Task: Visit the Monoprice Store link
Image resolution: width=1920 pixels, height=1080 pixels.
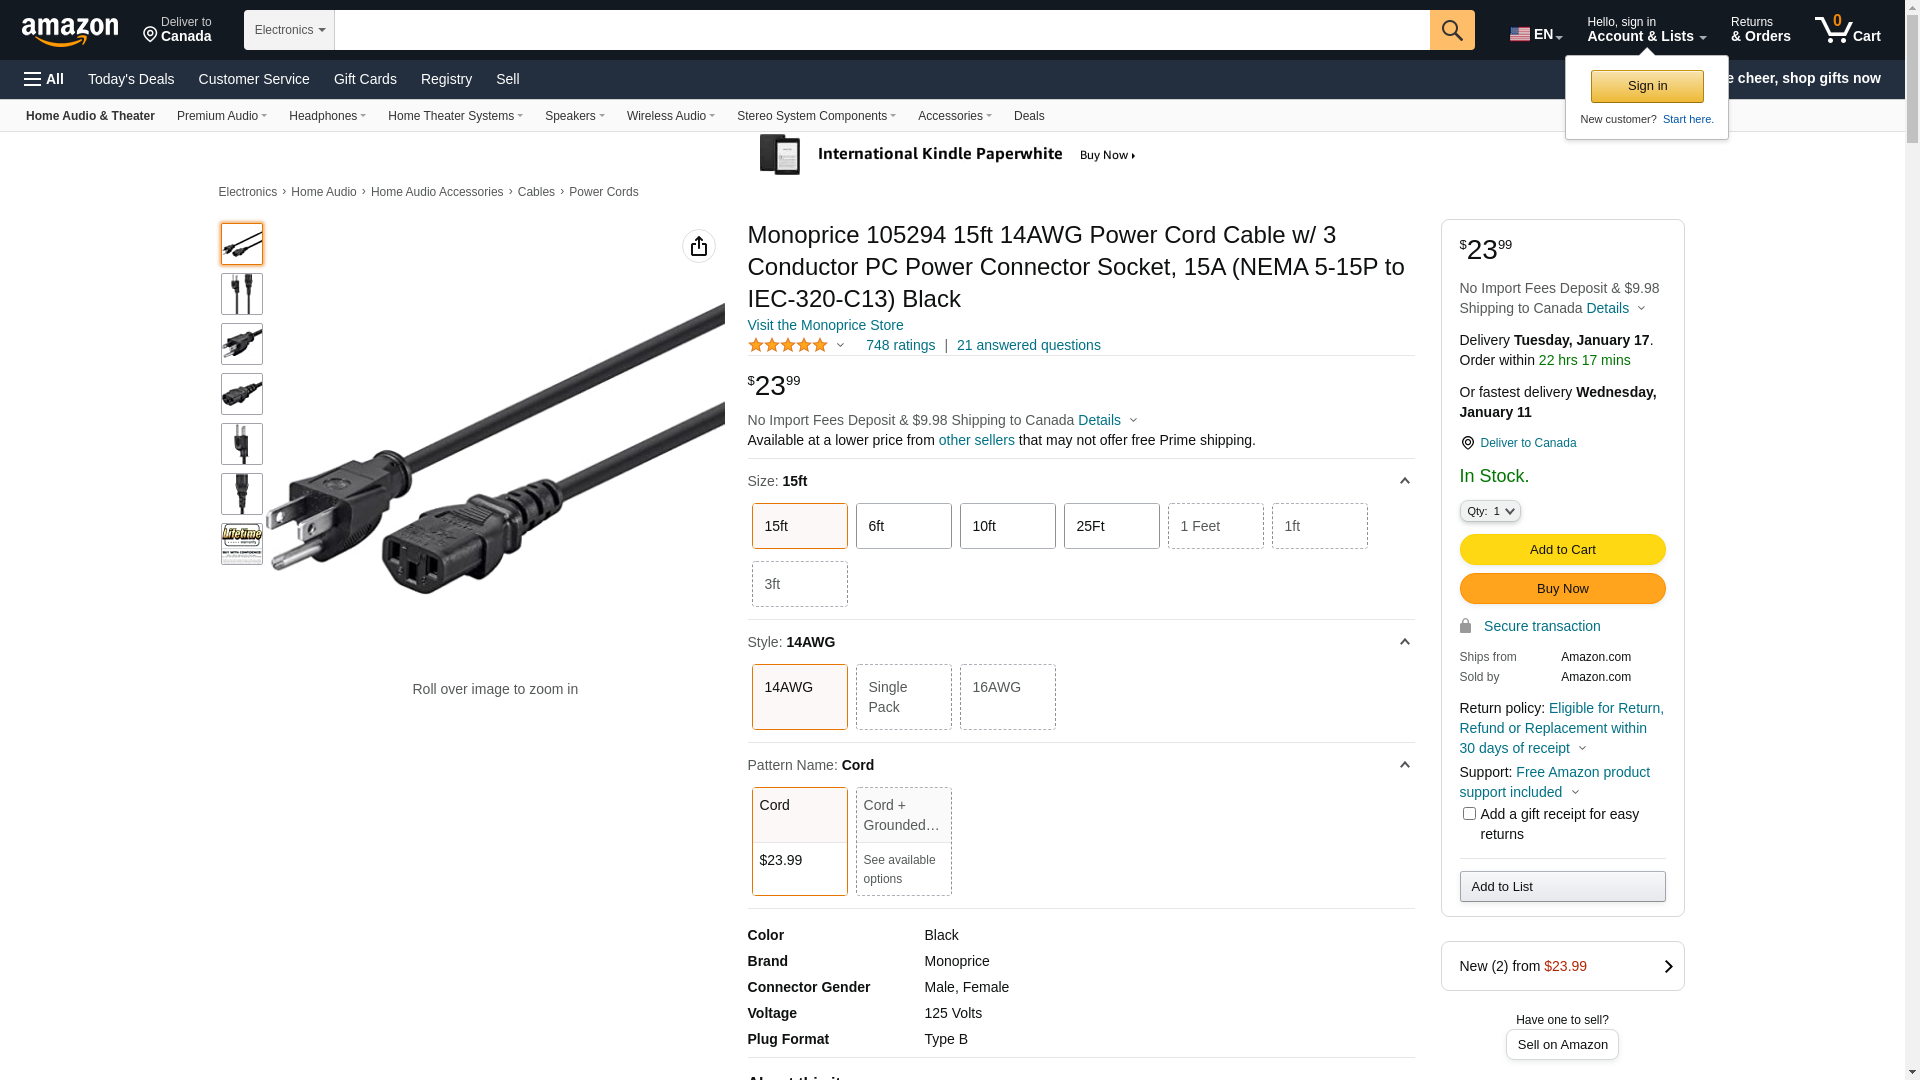Action: click(x=825, y=325)
